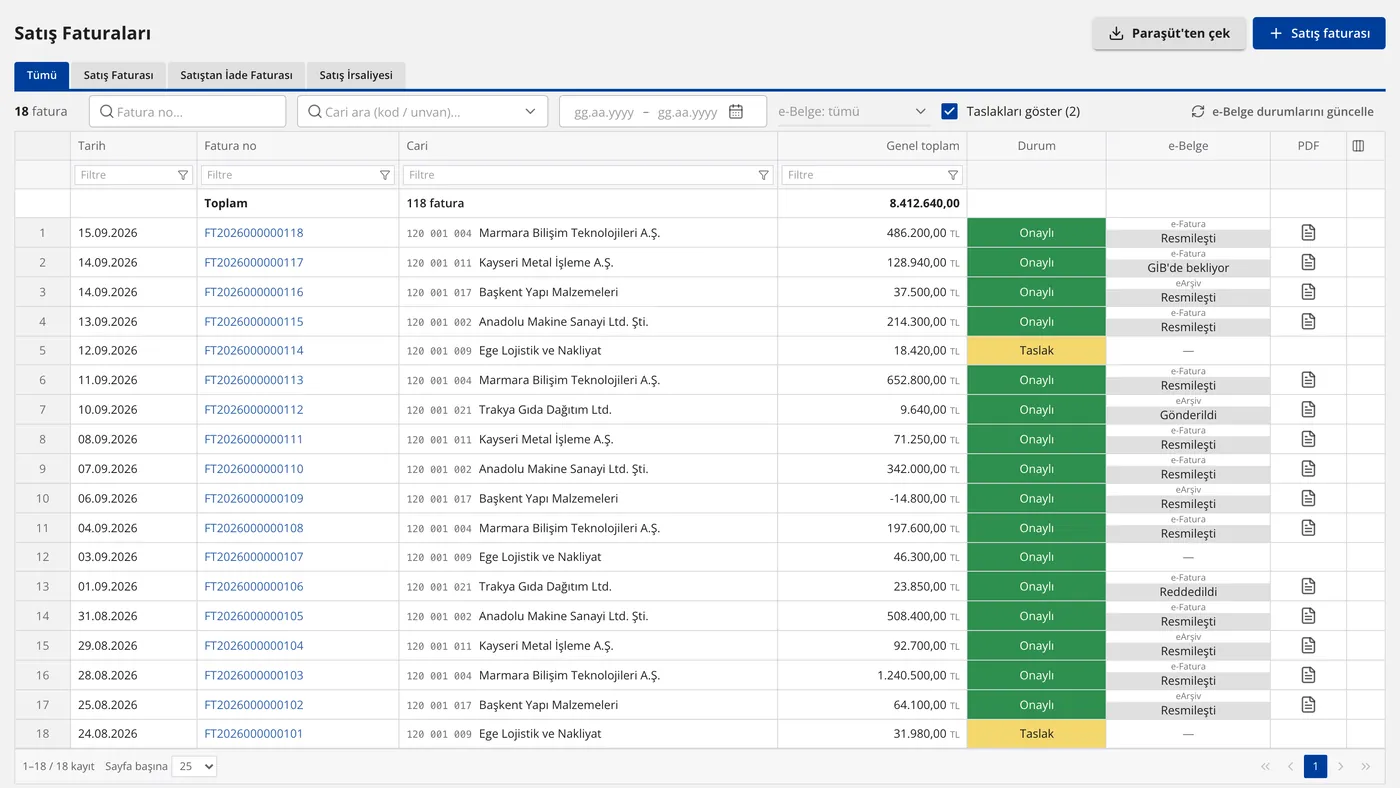This screenshot has width=1400, height=788.
Task: Click the Genel toplam column header
Action: [x=872, y=146]
